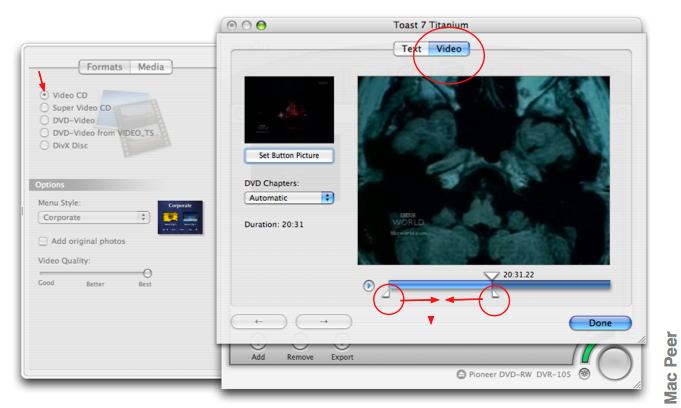Click the blue video timeline bar
Viewport: 681px width, 408px height.
[x=499, y=285]
